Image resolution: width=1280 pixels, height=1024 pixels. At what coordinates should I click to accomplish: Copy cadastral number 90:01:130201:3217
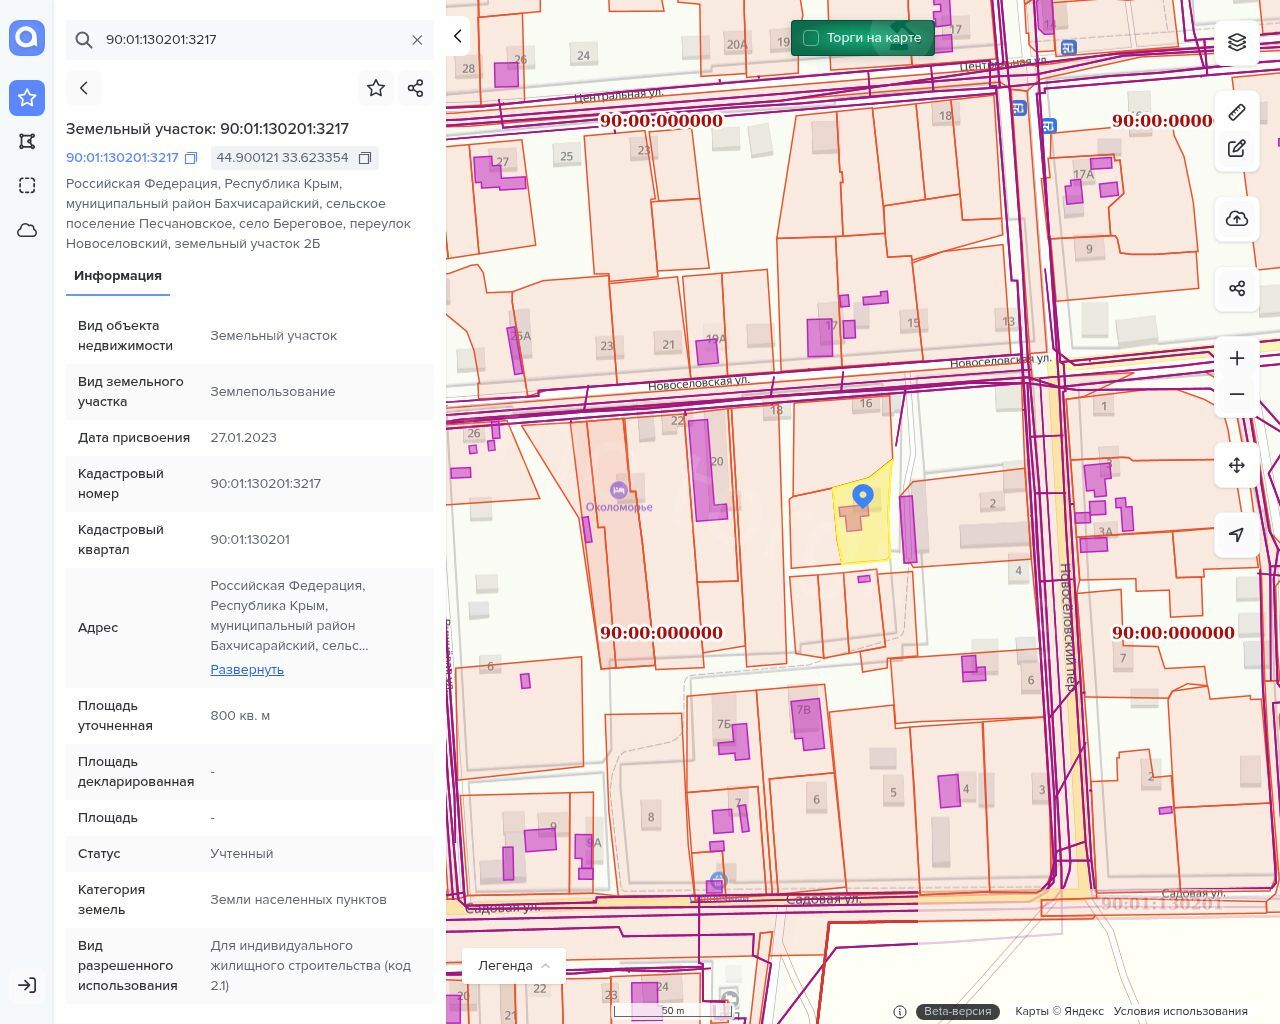pos(191,158)
